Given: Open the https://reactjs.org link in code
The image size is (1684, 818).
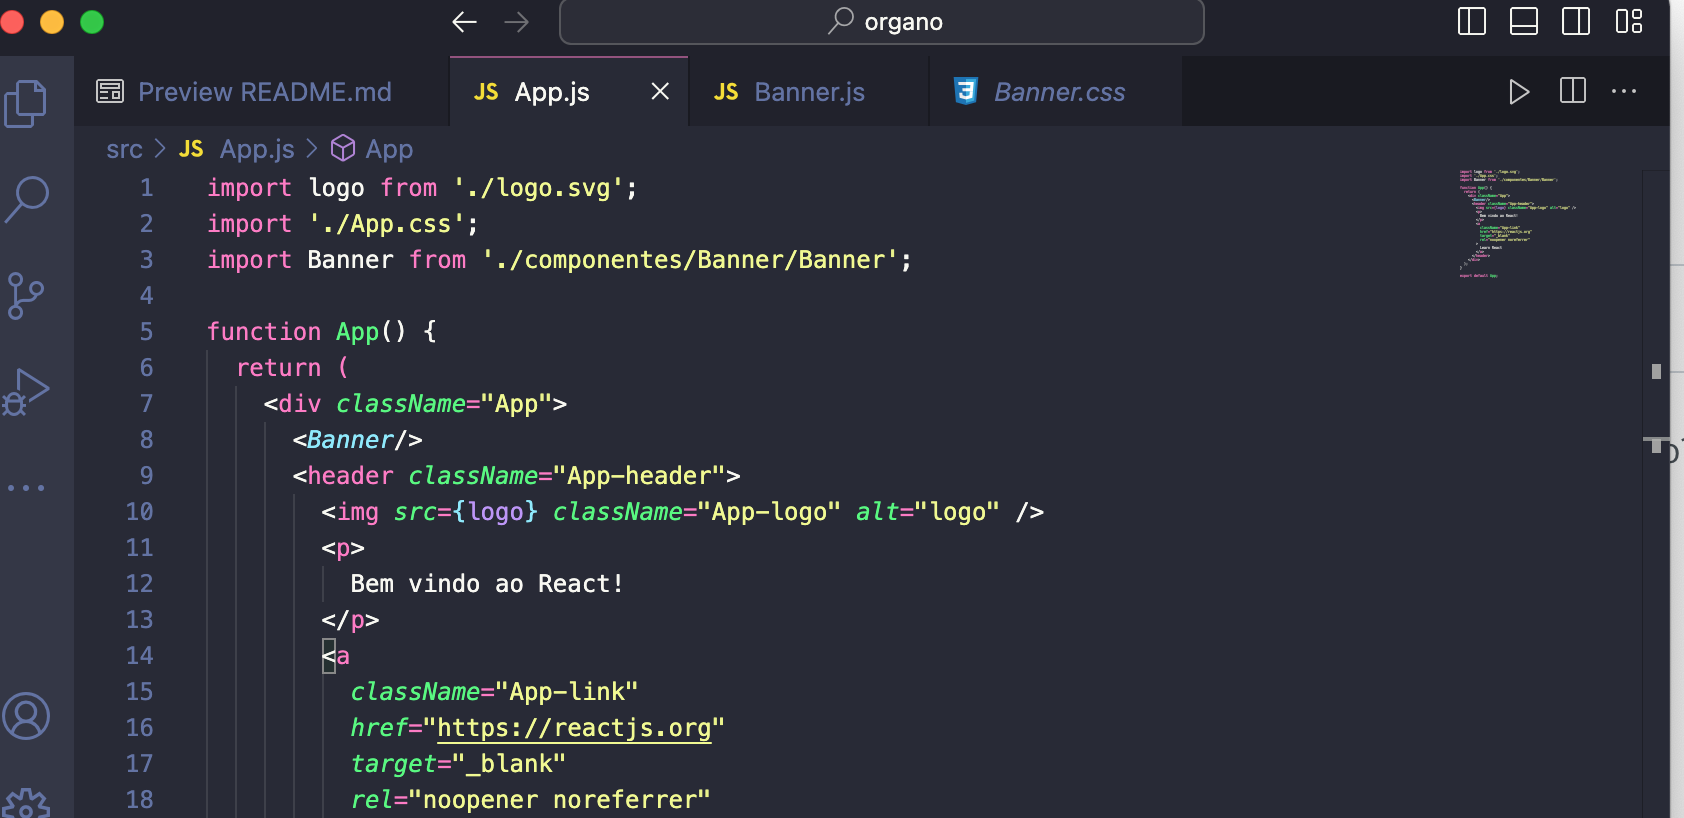Looking at the screenshot, I should pyautogui.click(x=574, y=728).
